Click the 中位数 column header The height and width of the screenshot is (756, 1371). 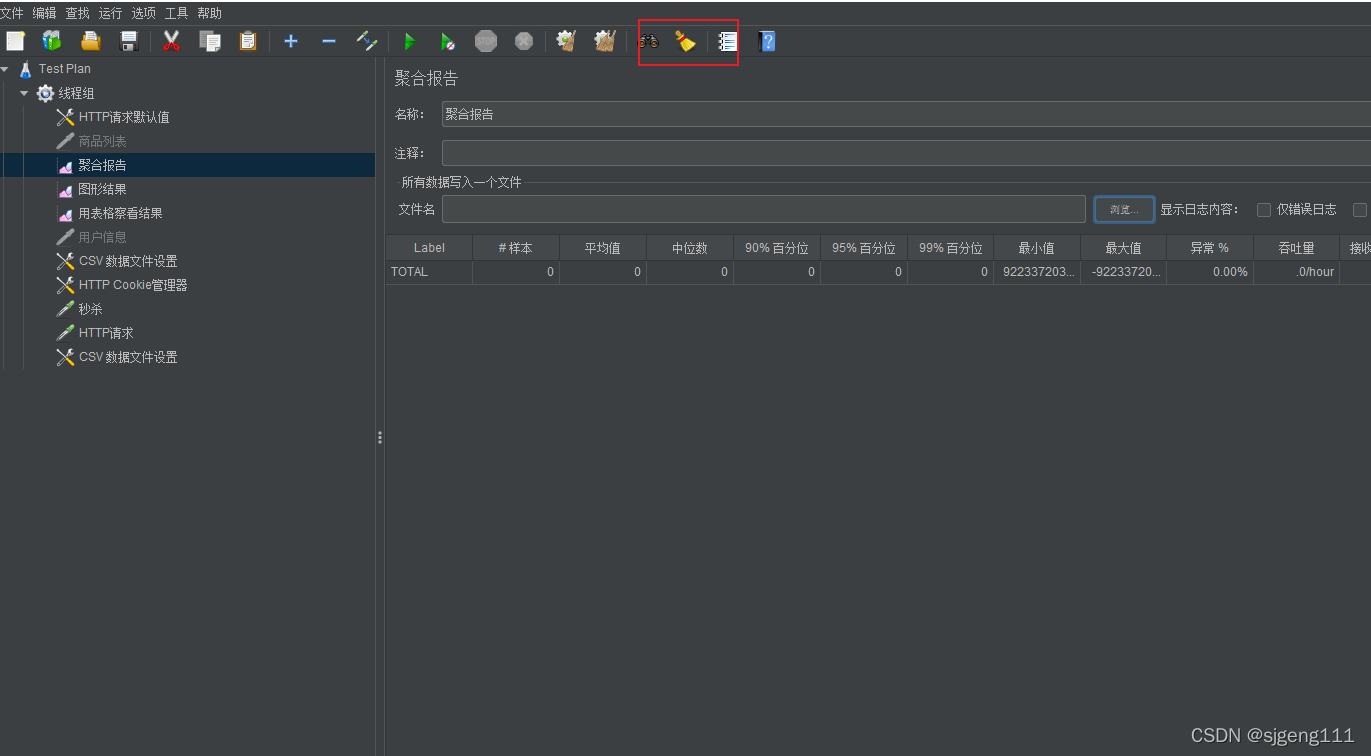pos(690,248)
